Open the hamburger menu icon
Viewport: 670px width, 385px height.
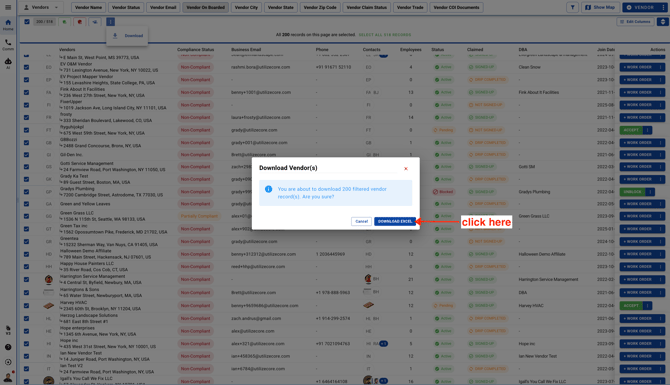(x=8, y=7)
